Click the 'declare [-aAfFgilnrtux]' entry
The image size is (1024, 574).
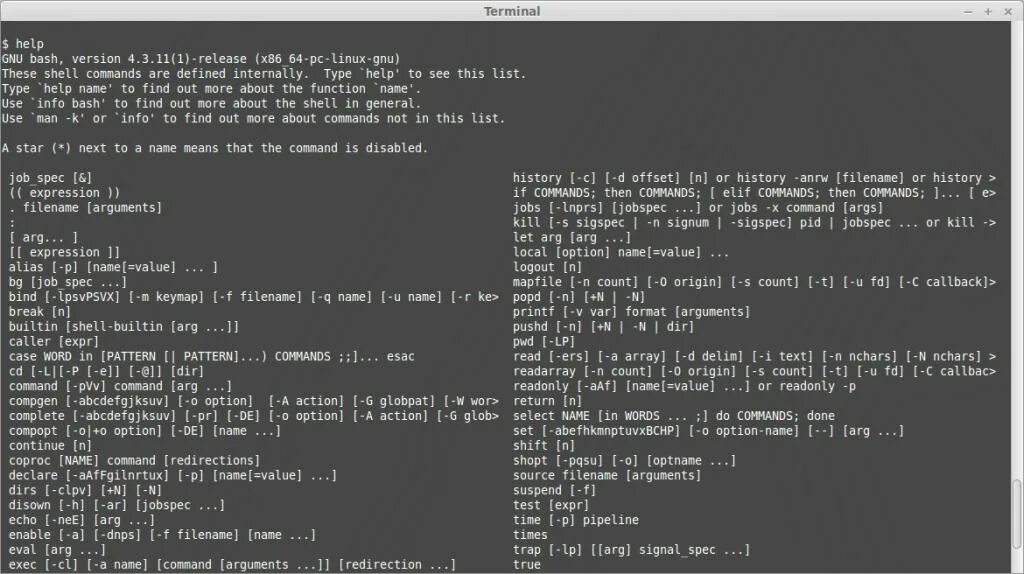[172, 475]
